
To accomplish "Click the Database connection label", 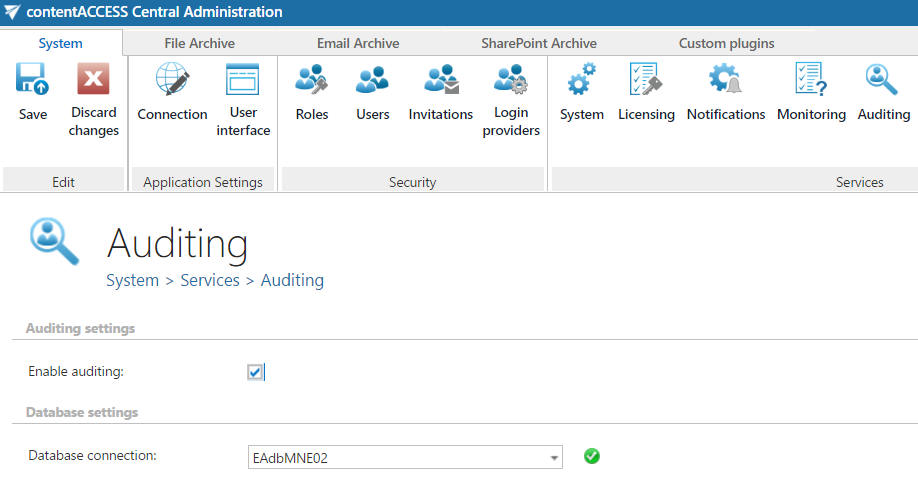I will tap(93, 456).
